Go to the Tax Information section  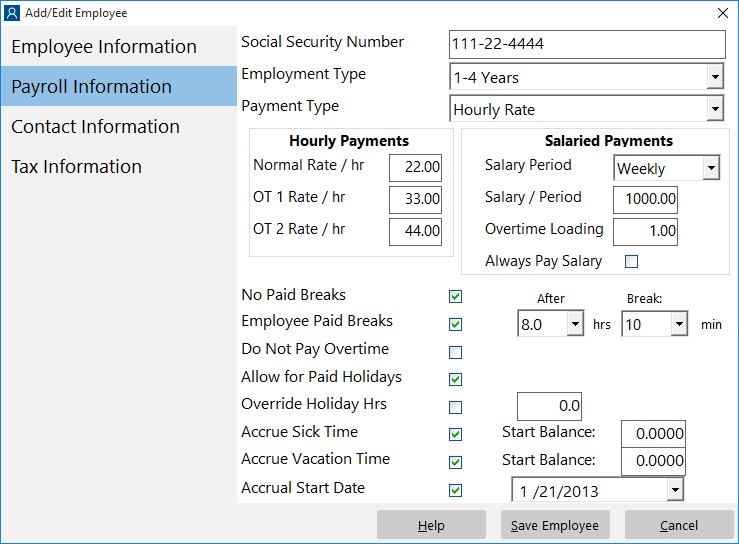pyautogui.click(x=118, y=166)
